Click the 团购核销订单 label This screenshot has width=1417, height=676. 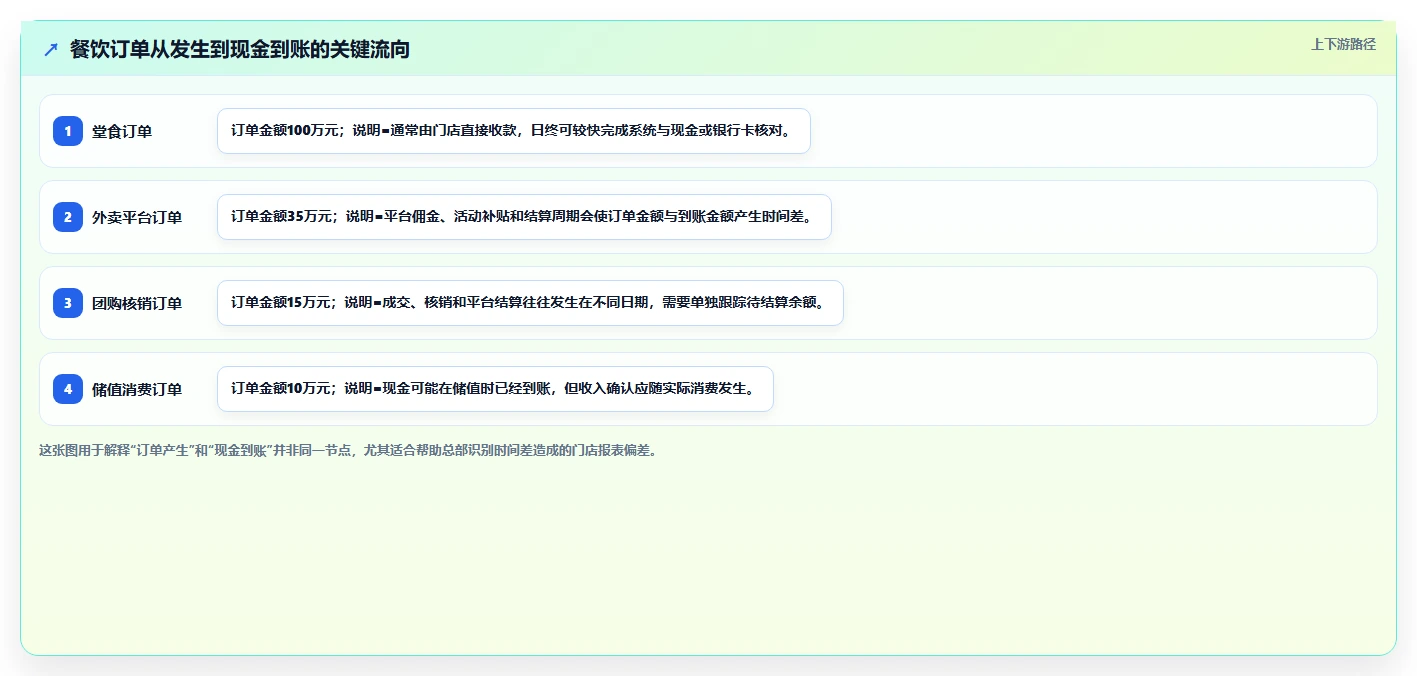point(137,303)
